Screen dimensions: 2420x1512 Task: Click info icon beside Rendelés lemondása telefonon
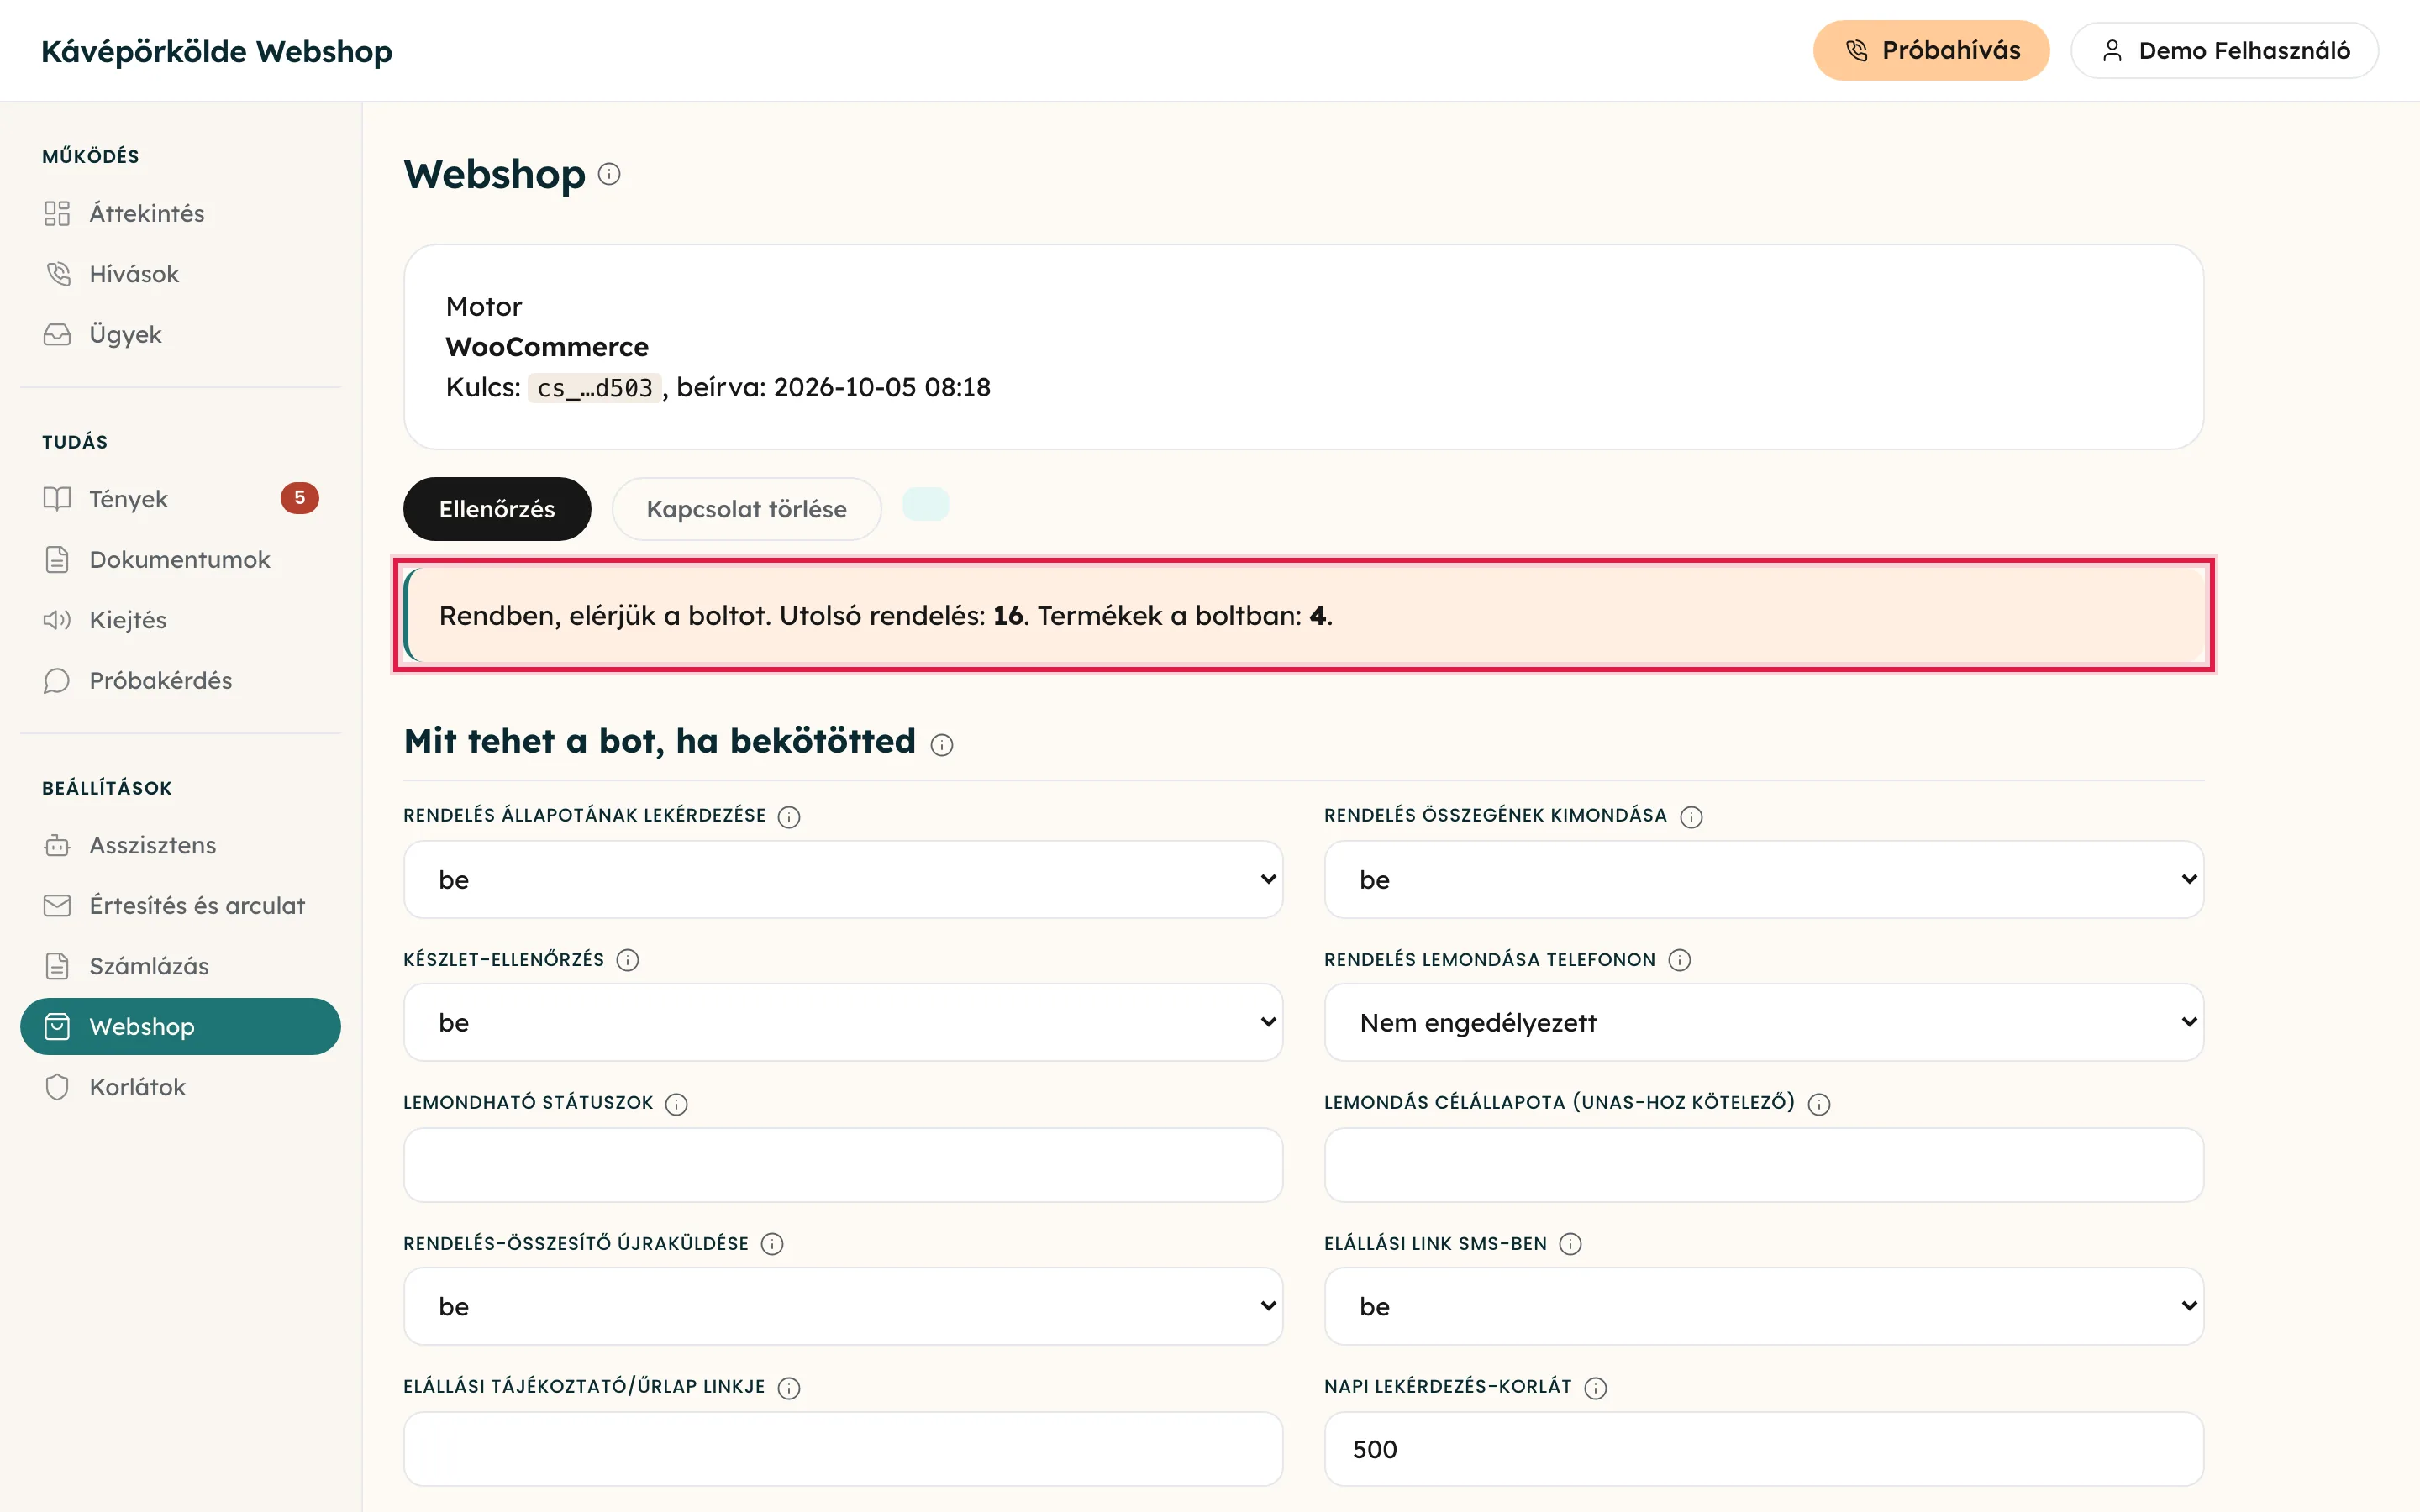pos(1679,960)
